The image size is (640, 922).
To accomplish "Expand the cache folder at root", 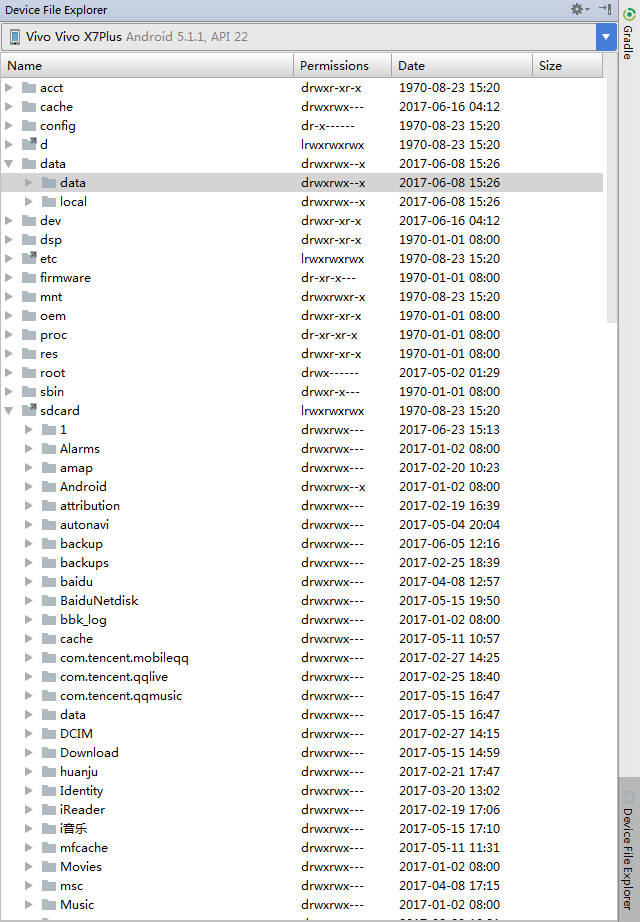I will click(9, 106).
